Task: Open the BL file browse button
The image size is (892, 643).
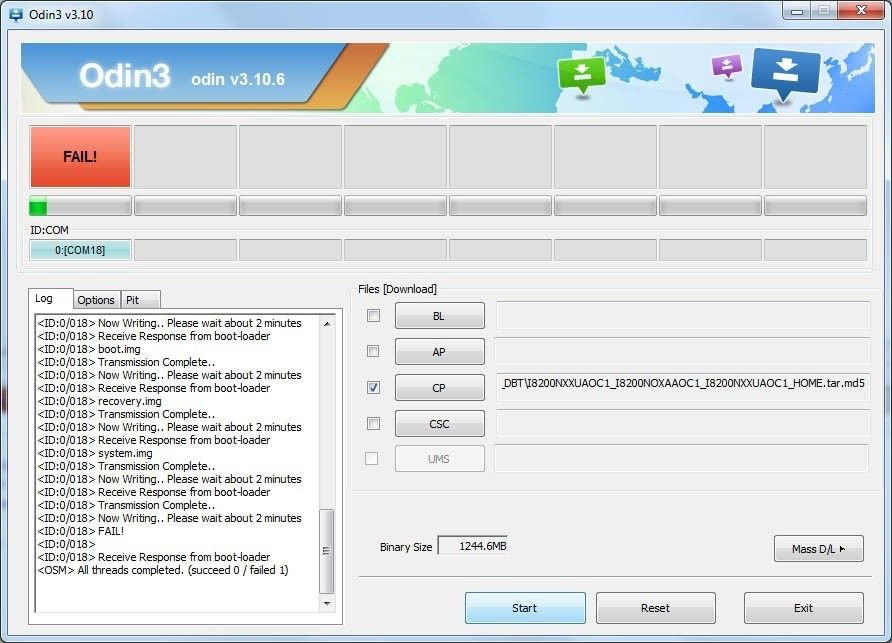Action: tap(440, 316)
